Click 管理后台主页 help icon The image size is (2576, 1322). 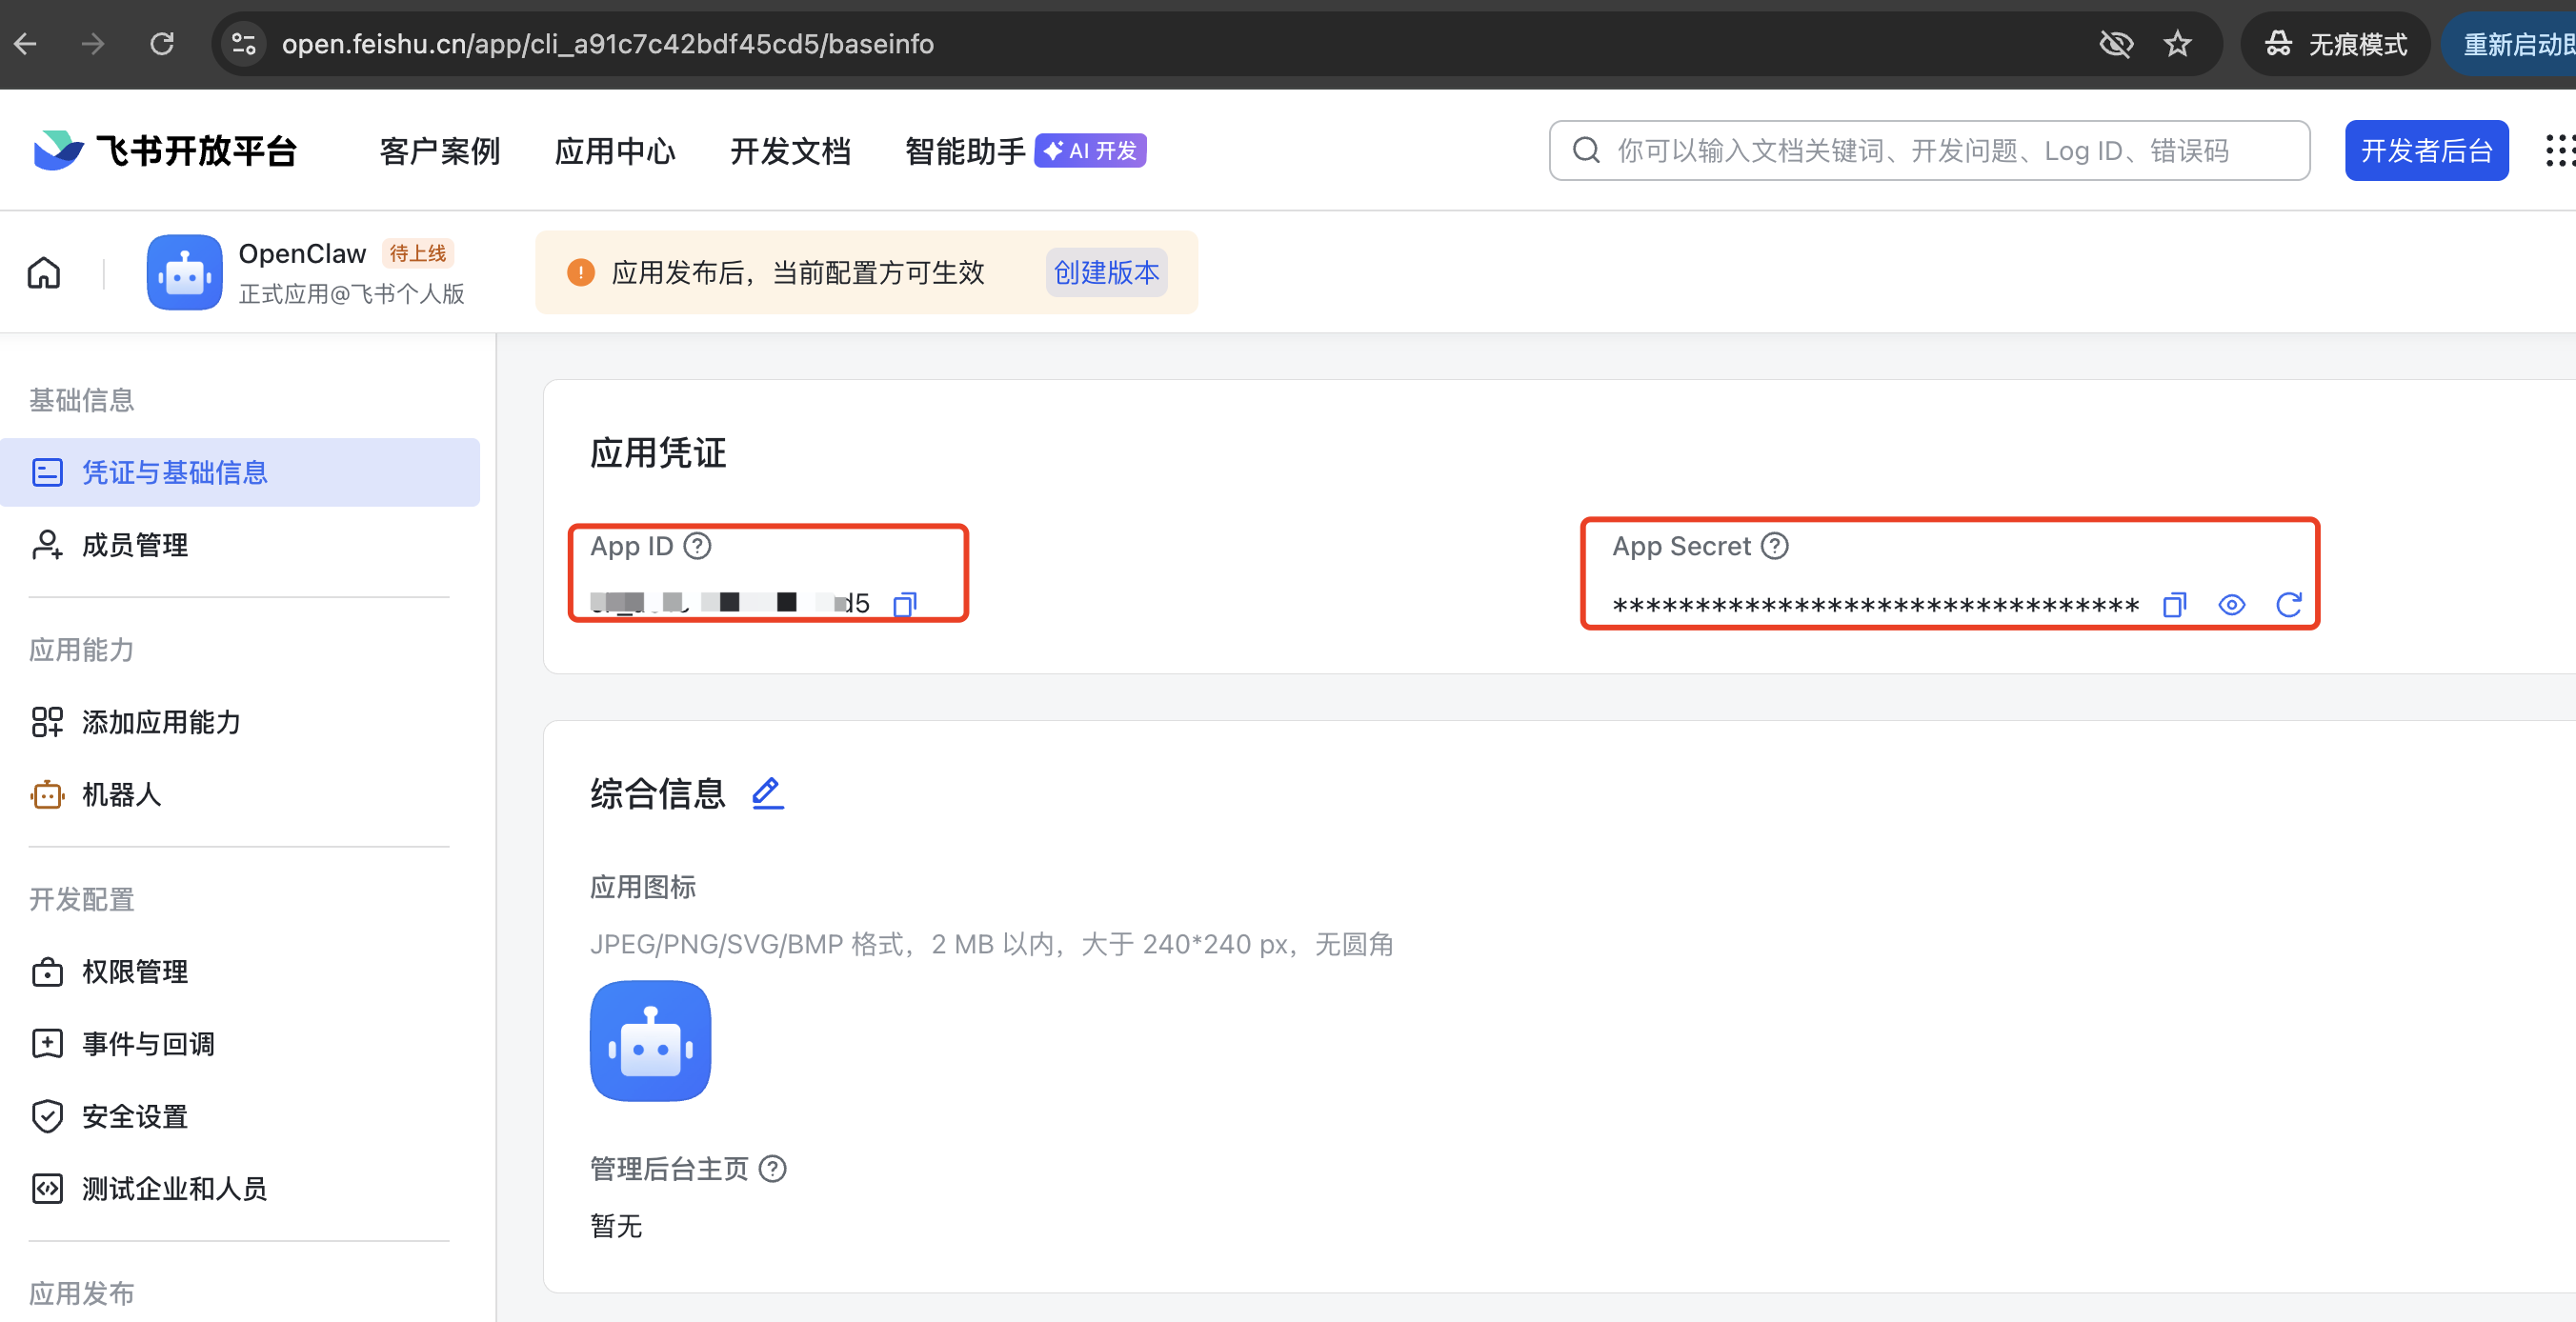click(772, 1168)
